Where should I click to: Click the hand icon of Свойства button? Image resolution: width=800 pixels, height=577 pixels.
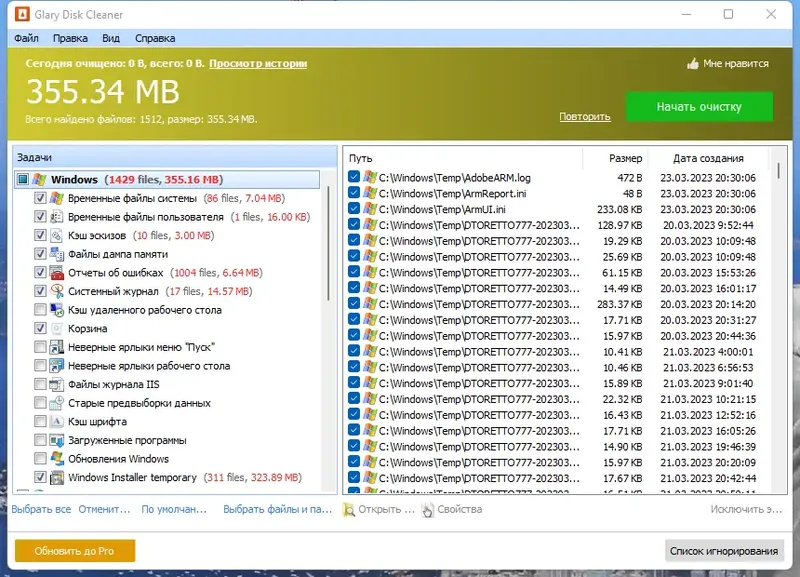pyautogui.click(x=428, y=510)
